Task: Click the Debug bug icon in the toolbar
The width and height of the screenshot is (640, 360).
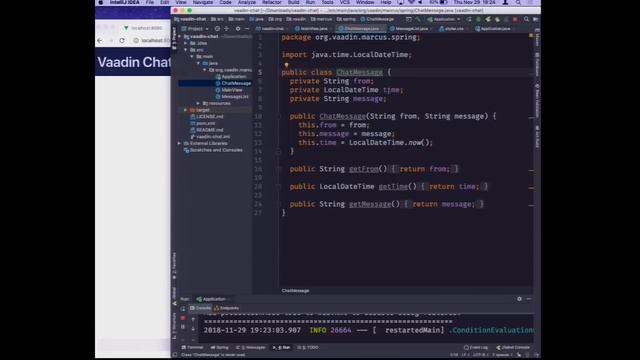Action: (x=478, y=19)
